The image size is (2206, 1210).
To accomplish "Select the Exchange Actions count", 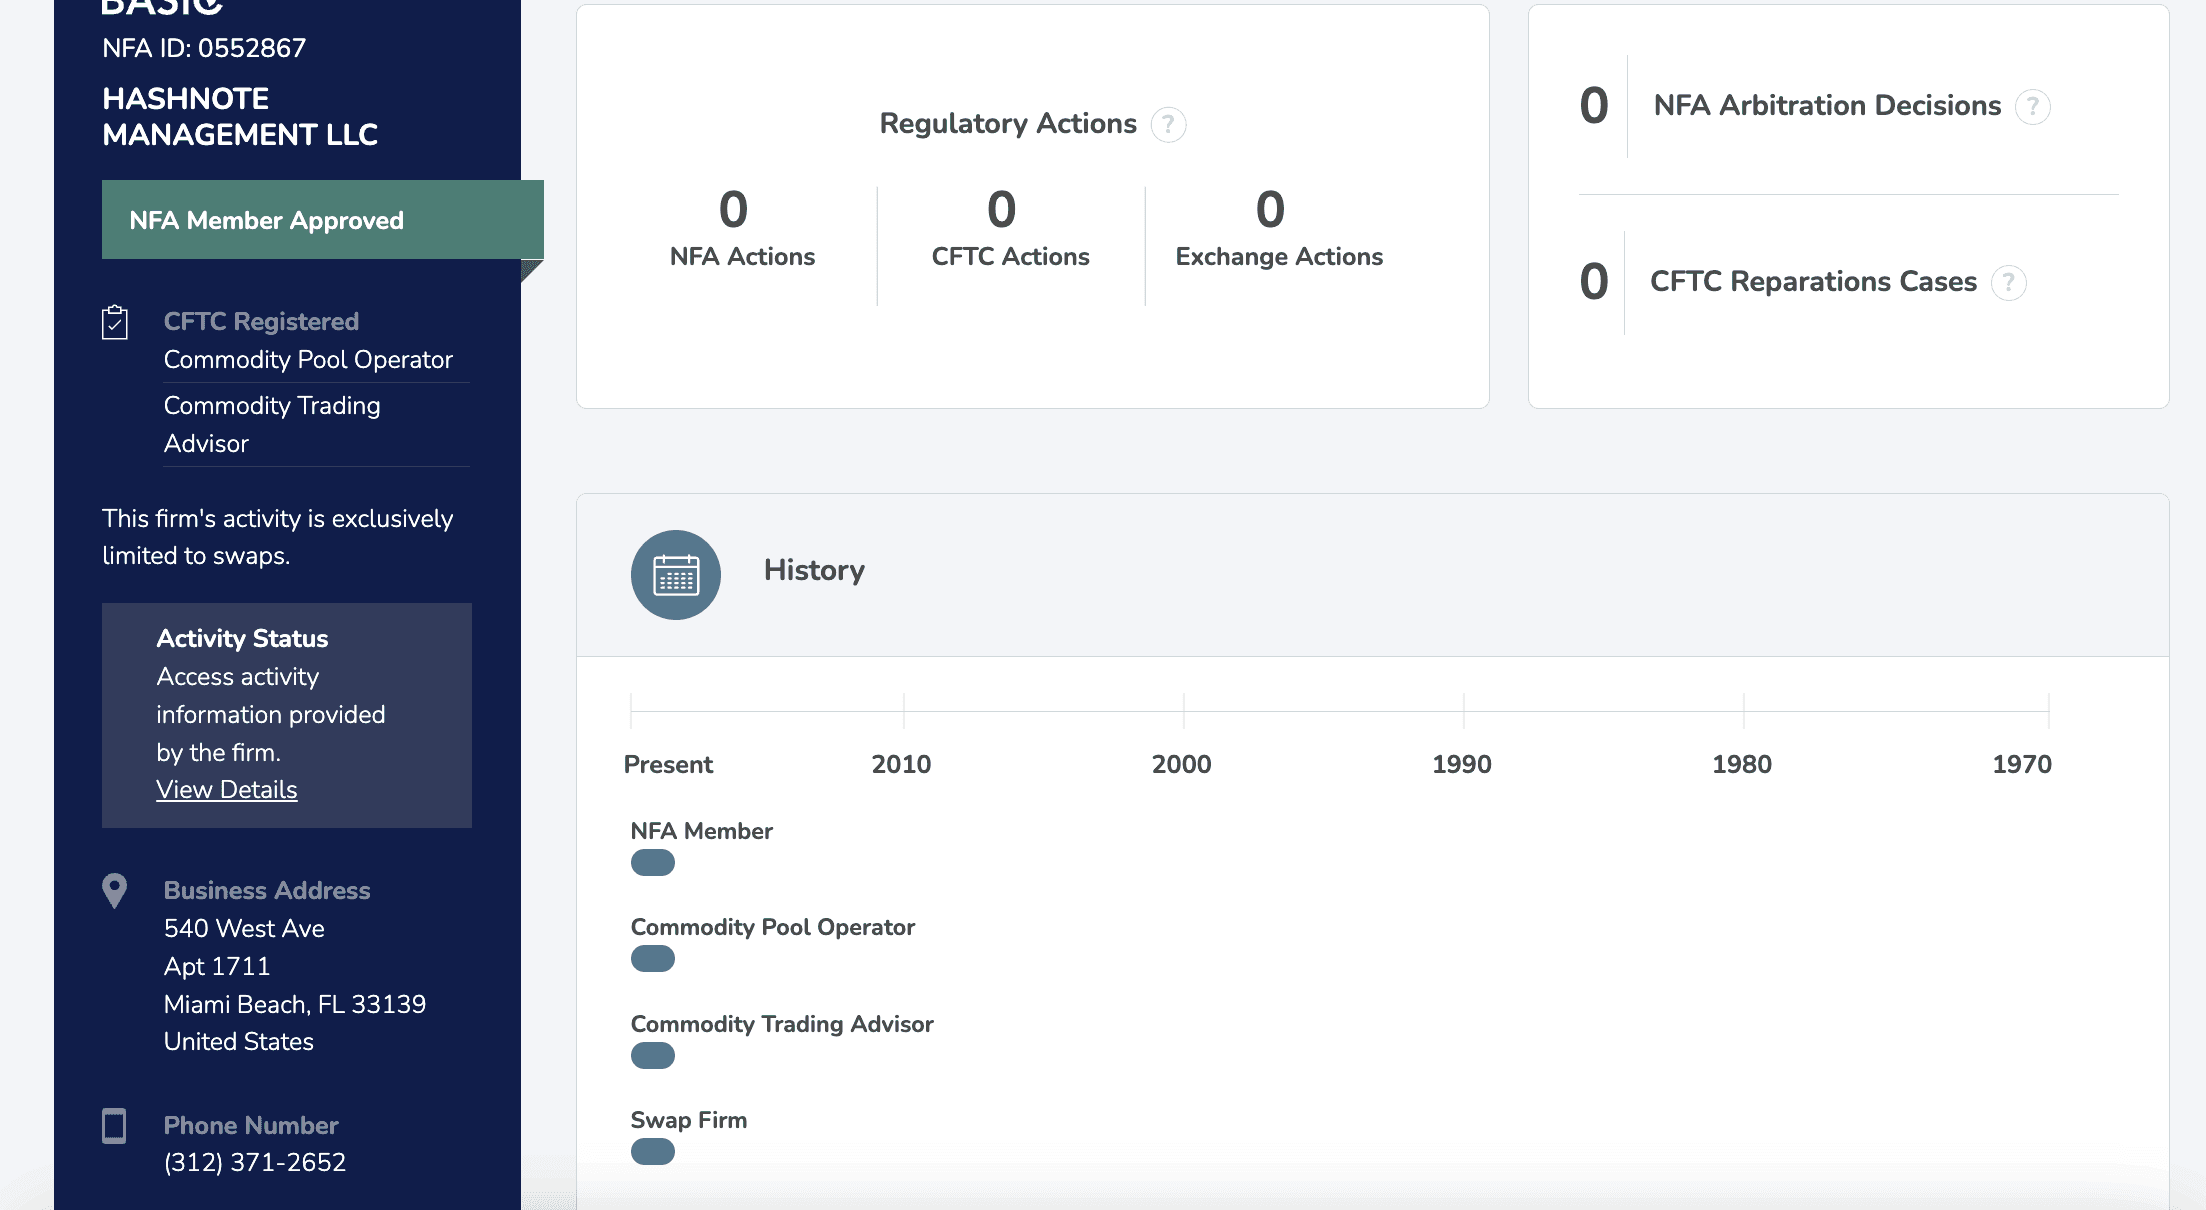I will click(x=1270, y=210).
